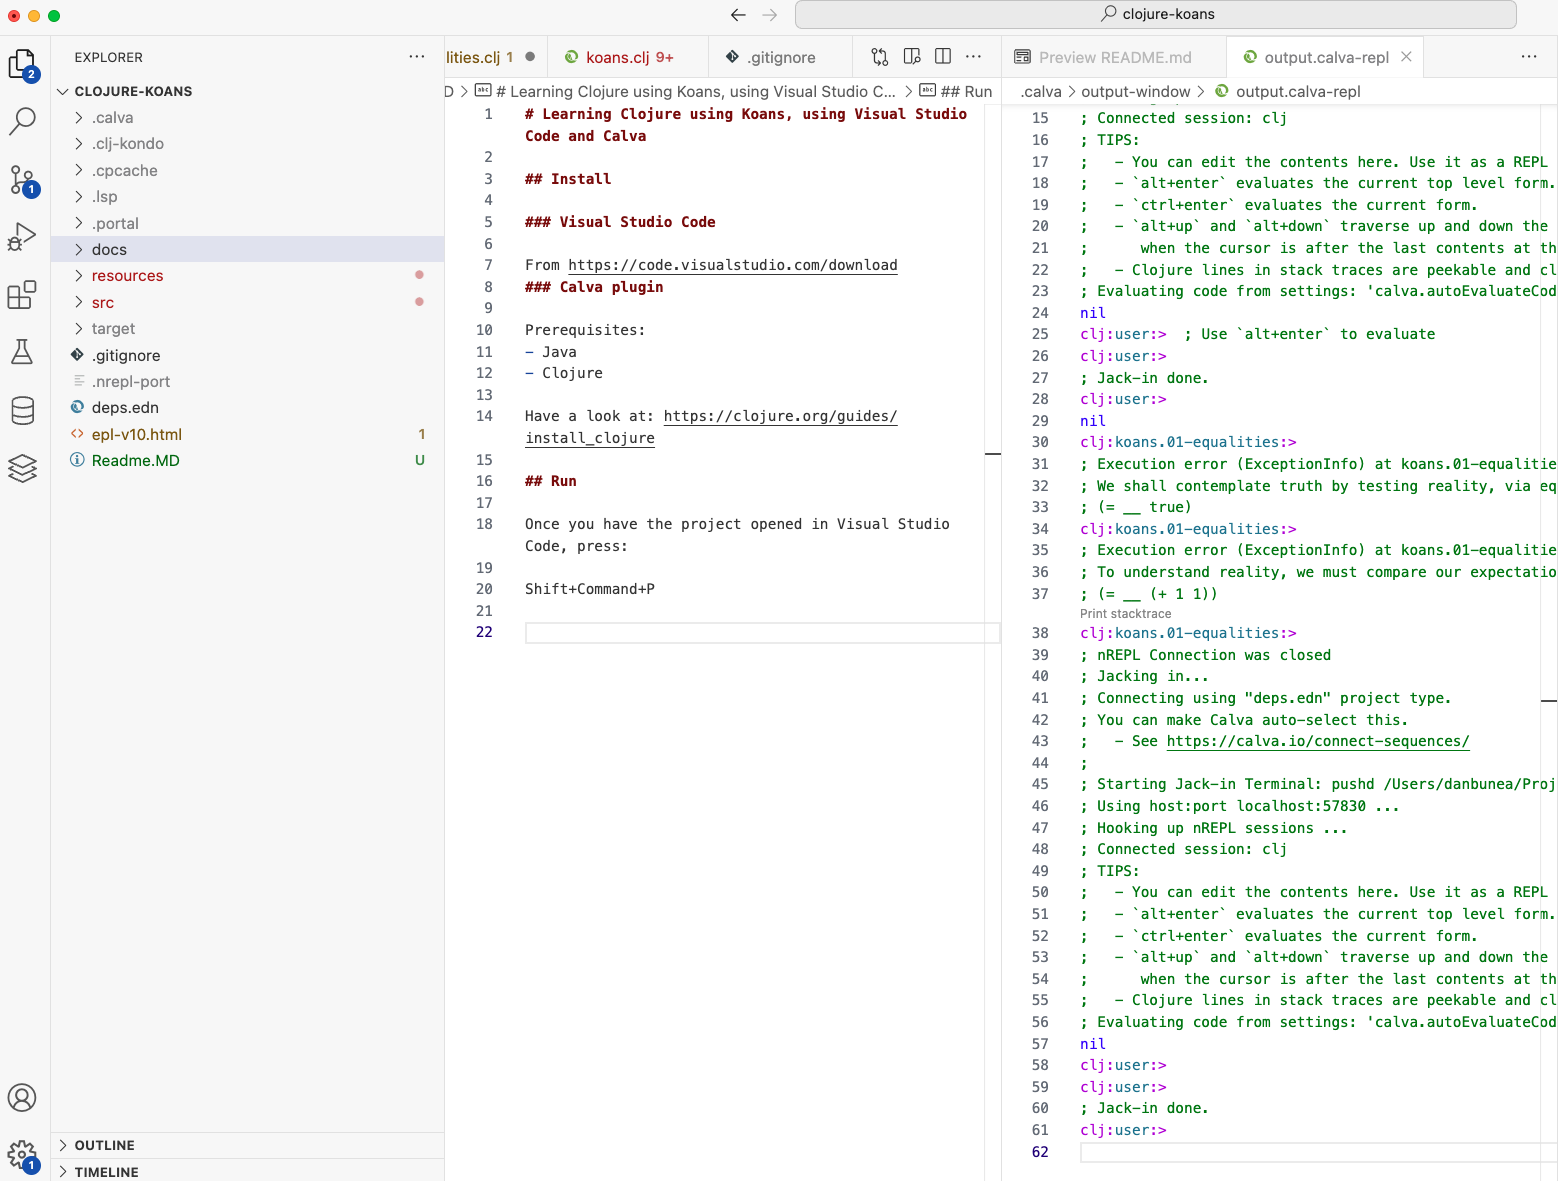Click the '## Run' breadcrumb item

[957, 91]
